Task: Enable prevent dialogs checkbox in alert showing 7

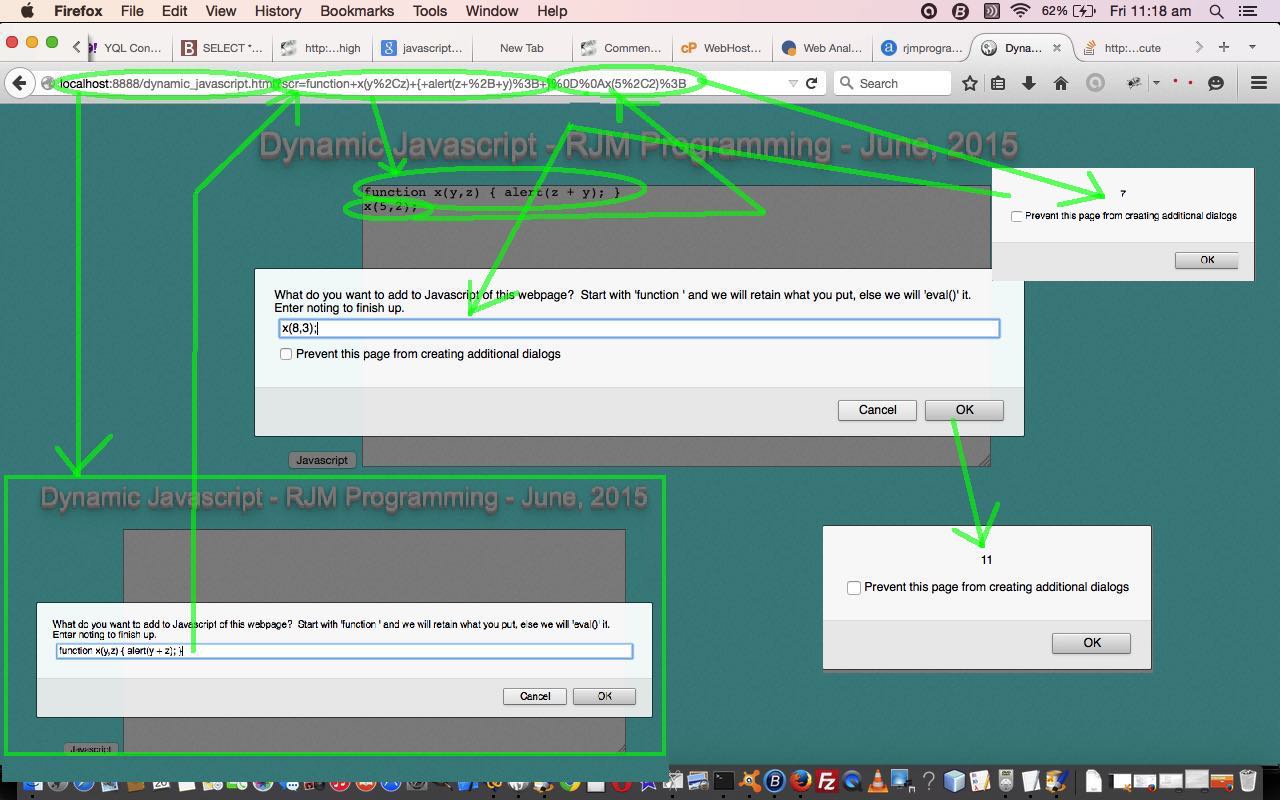Action: tap(1017, 216)
